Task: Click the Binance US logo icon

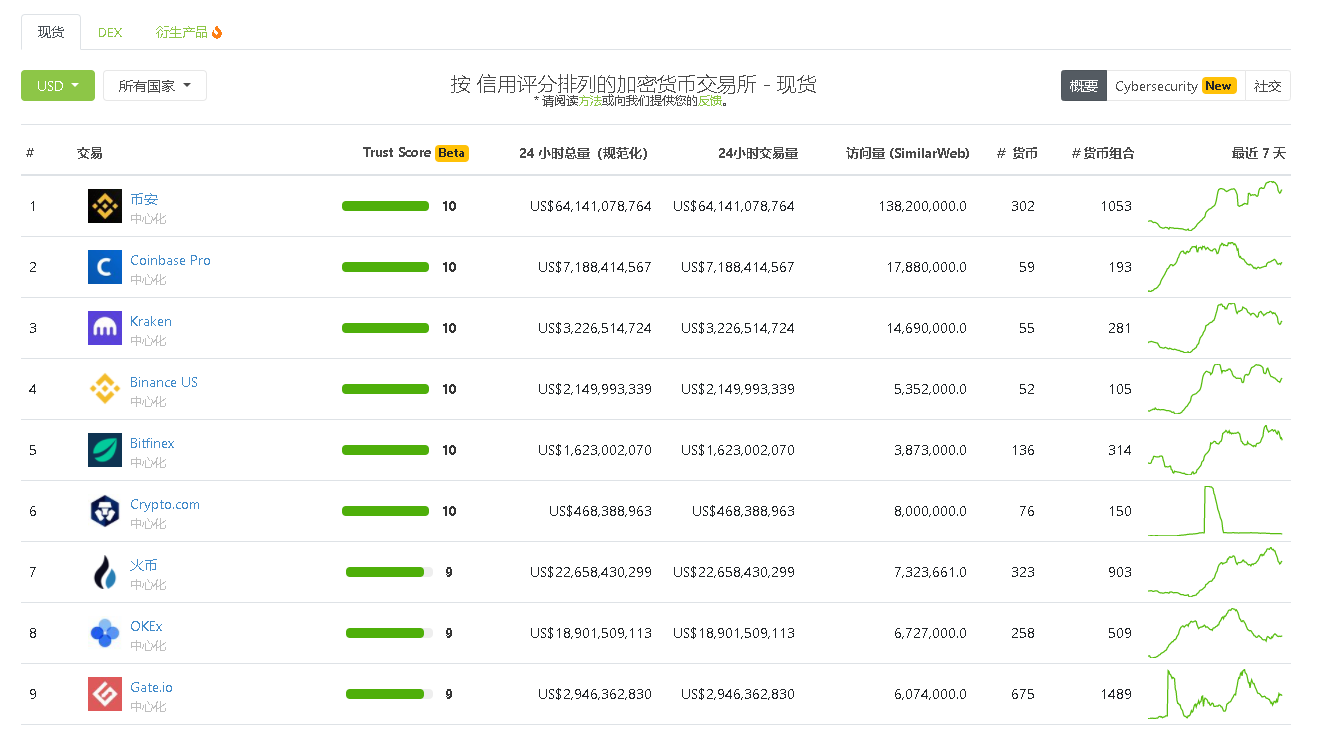Action: [x=105, y=389]
